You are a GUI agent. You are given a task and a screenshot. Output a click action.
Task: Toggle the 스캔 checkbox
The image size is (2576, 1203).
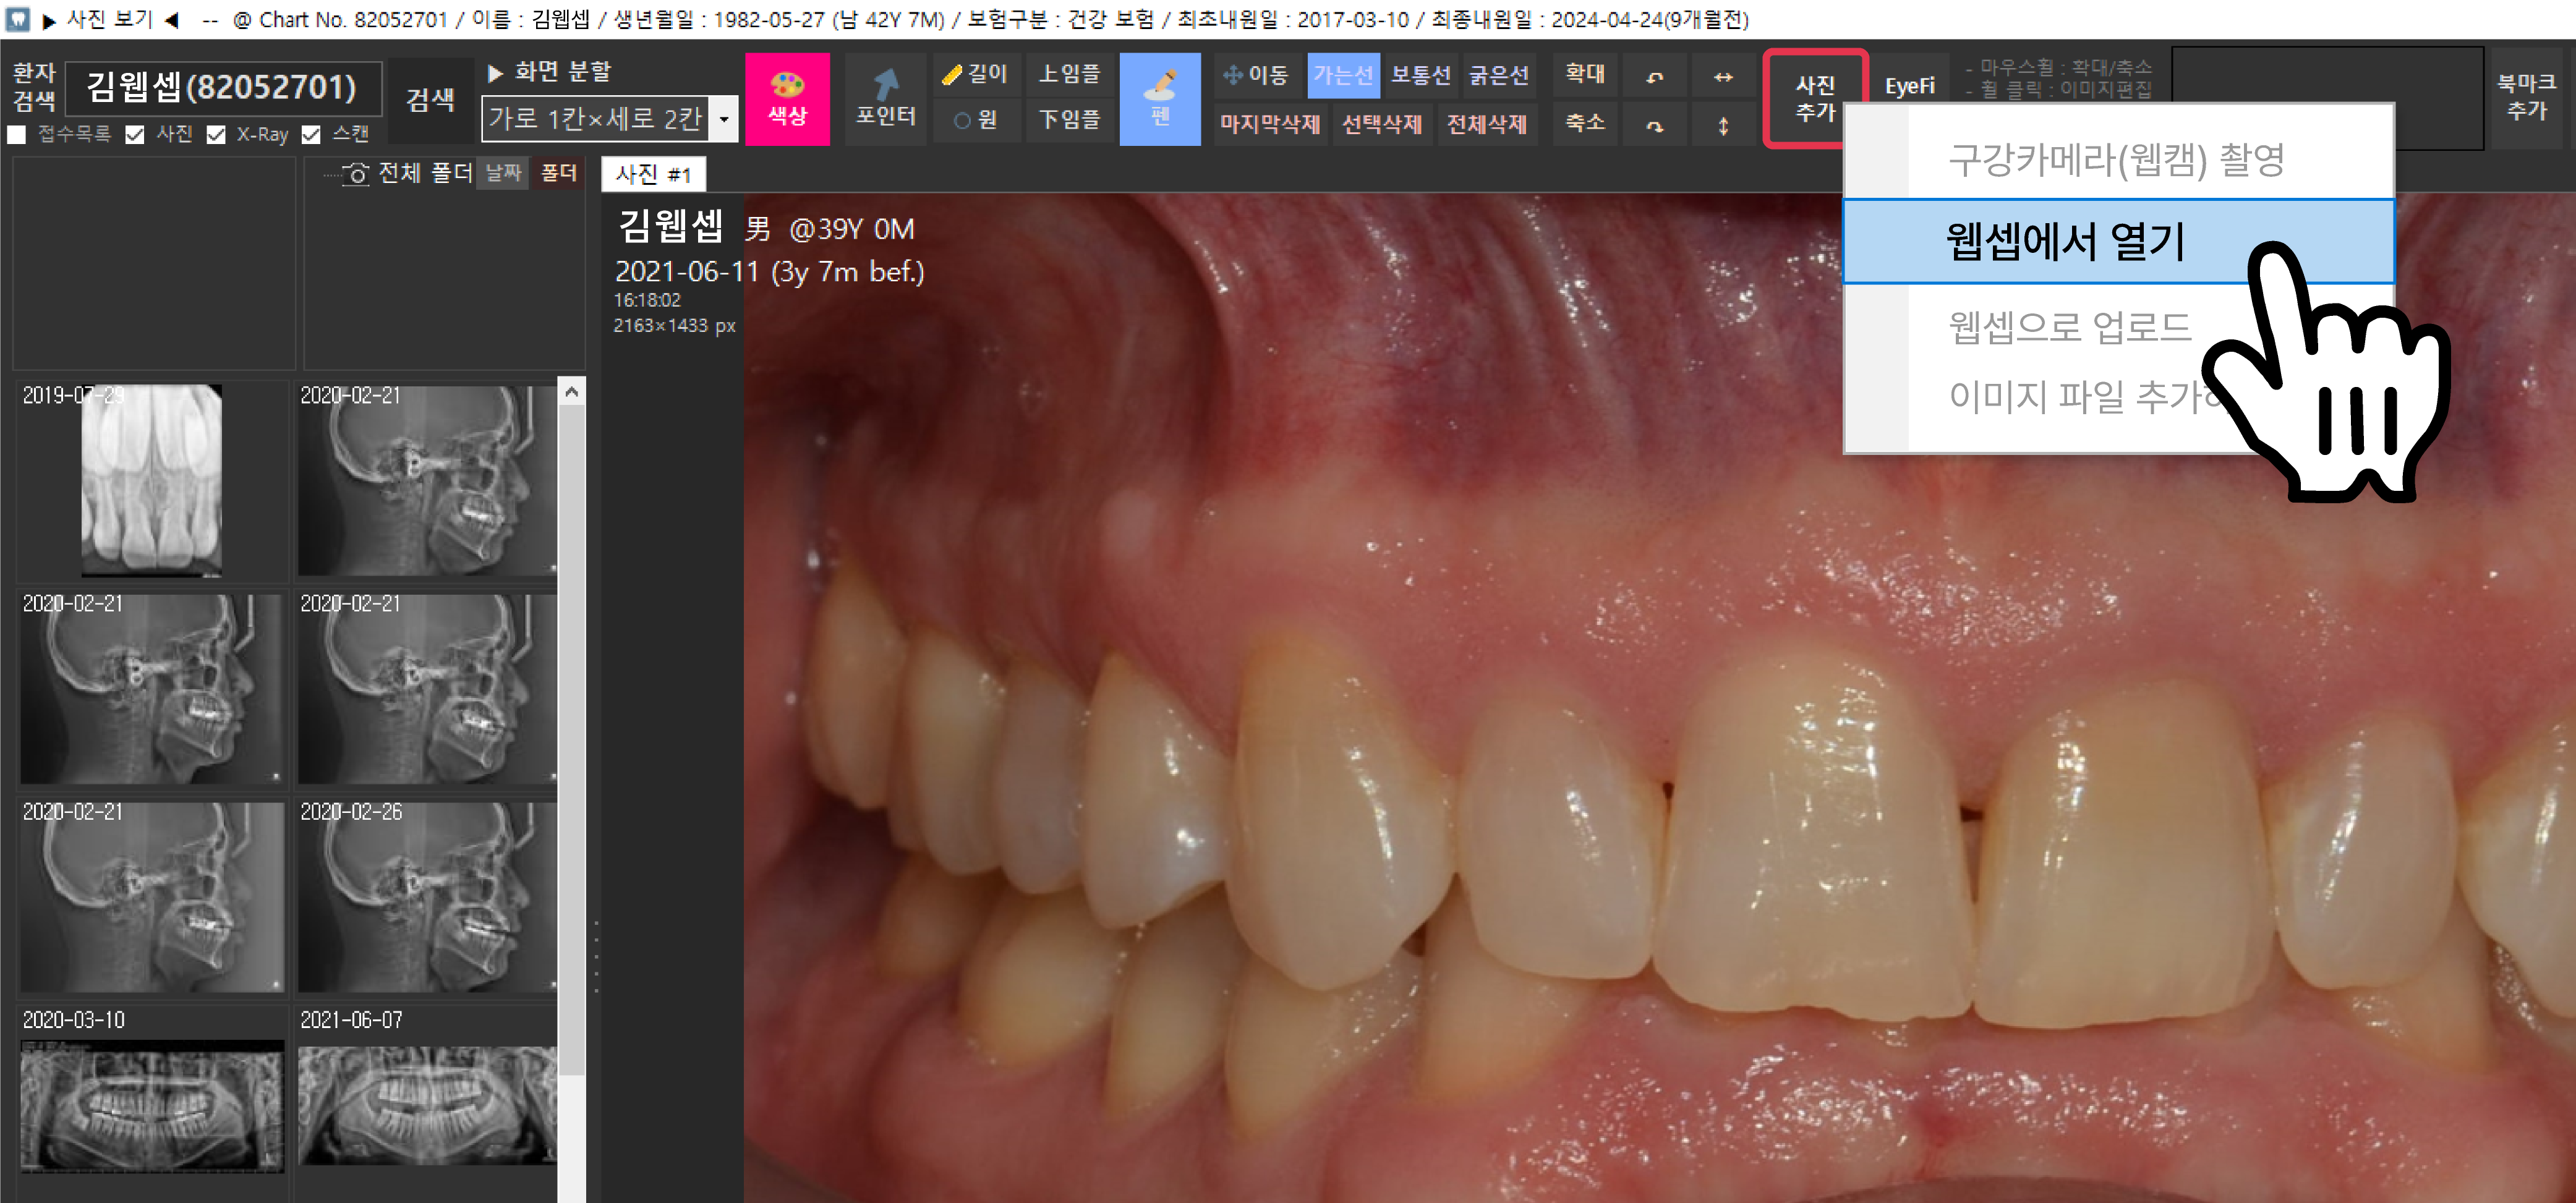click(311, 134)
